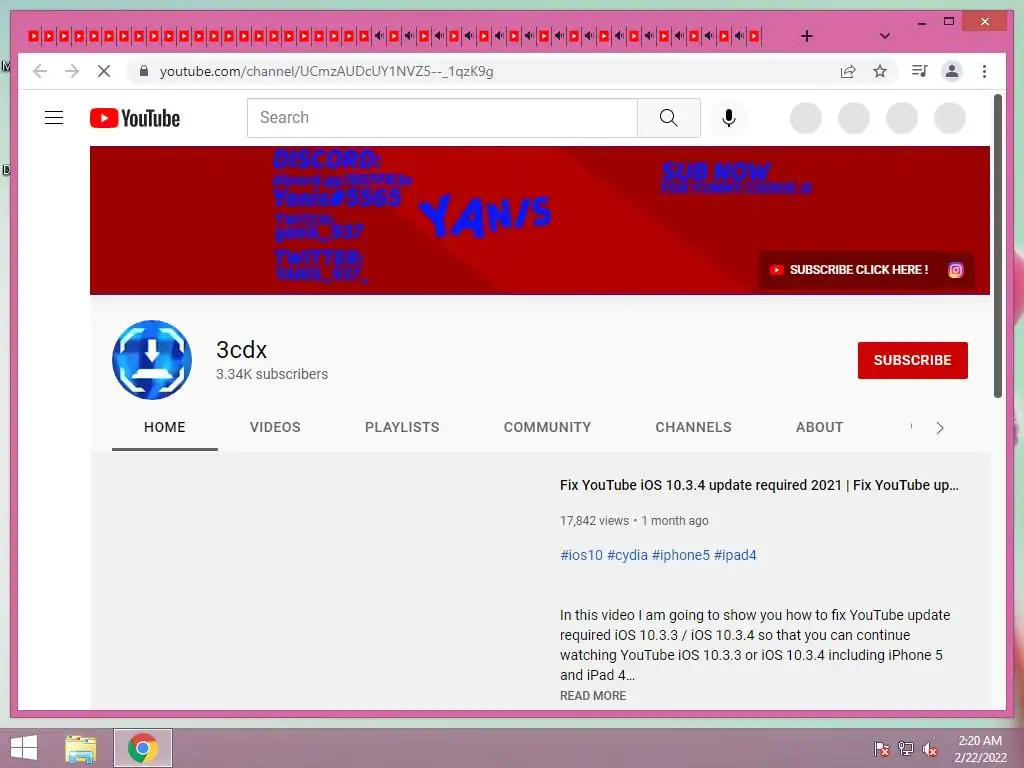Viewport: 1024px width, 768px height.
Task: Click the 17,842 views text
Action: click(594, 520)
